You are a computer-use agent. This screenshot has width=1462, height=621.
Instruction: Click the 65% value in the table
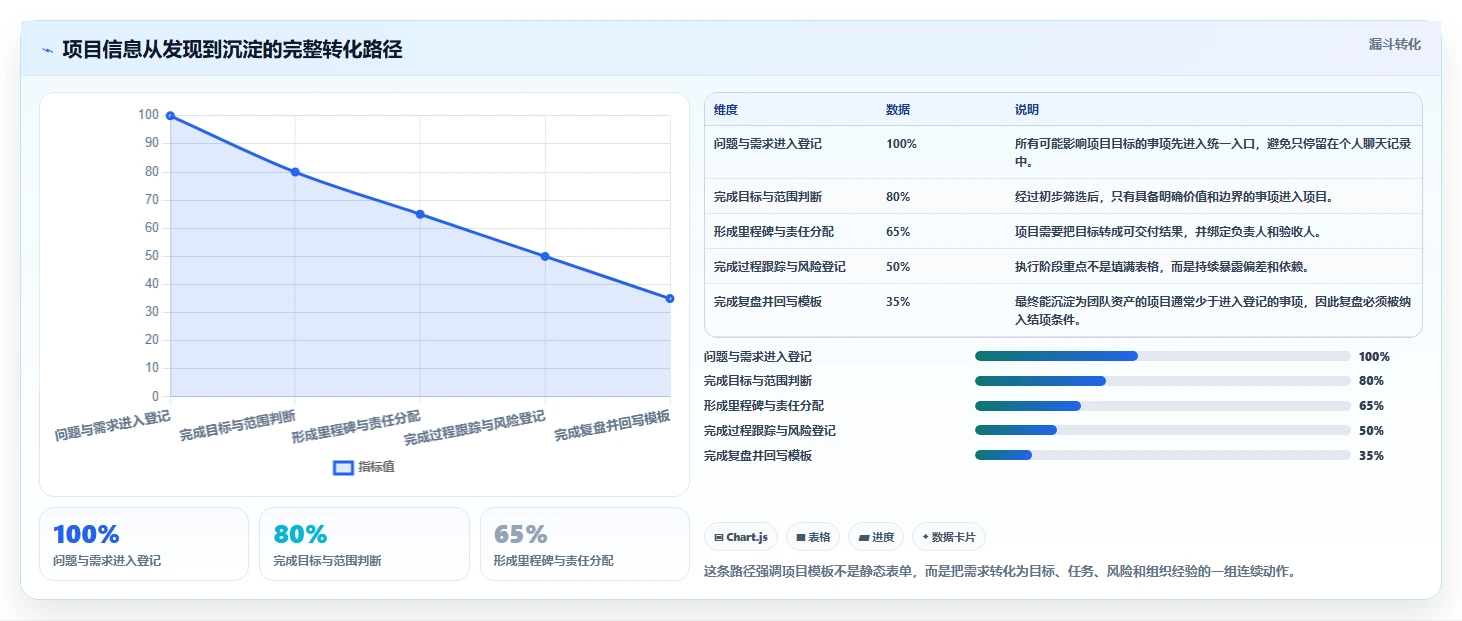(898, 232)
